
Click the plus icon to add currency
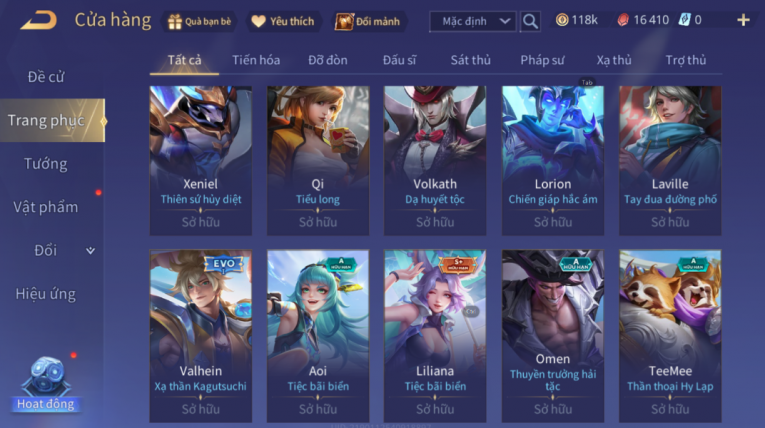click(743, 20)
